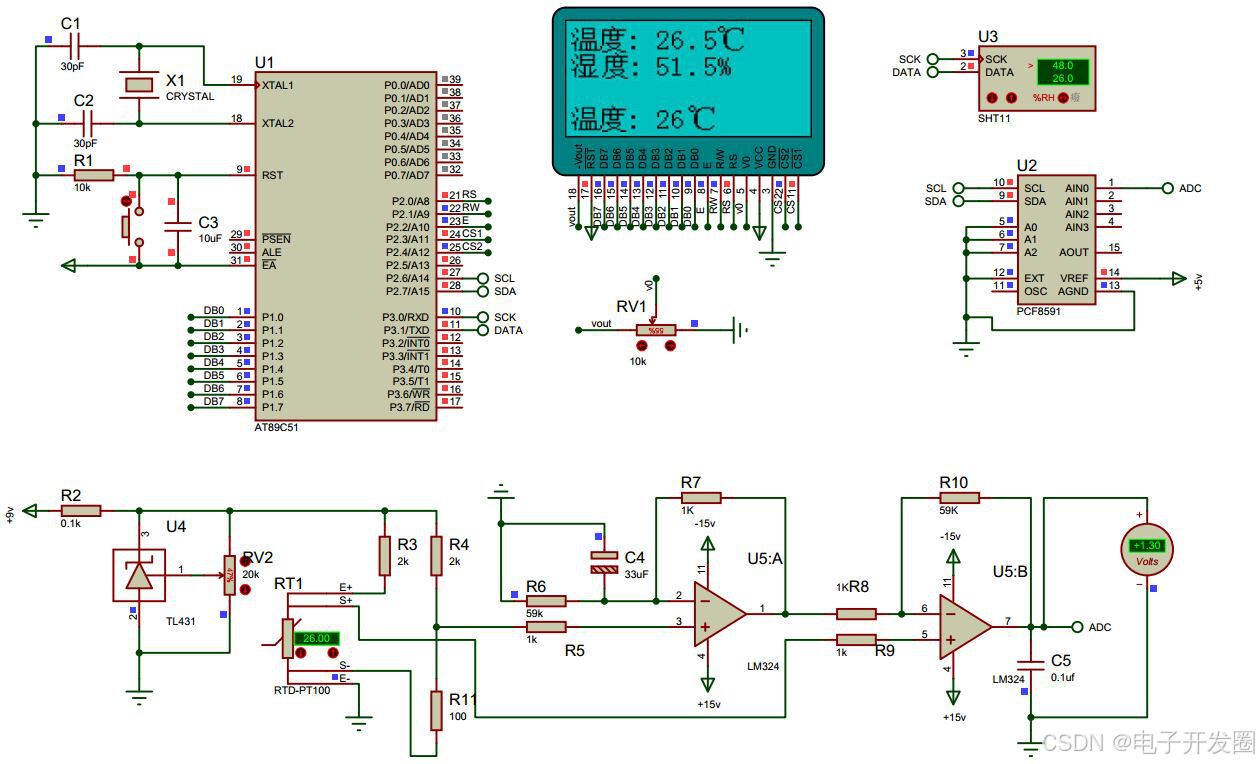
Task: Select the TL431 U4 regulator symbol
Action: 137,575
